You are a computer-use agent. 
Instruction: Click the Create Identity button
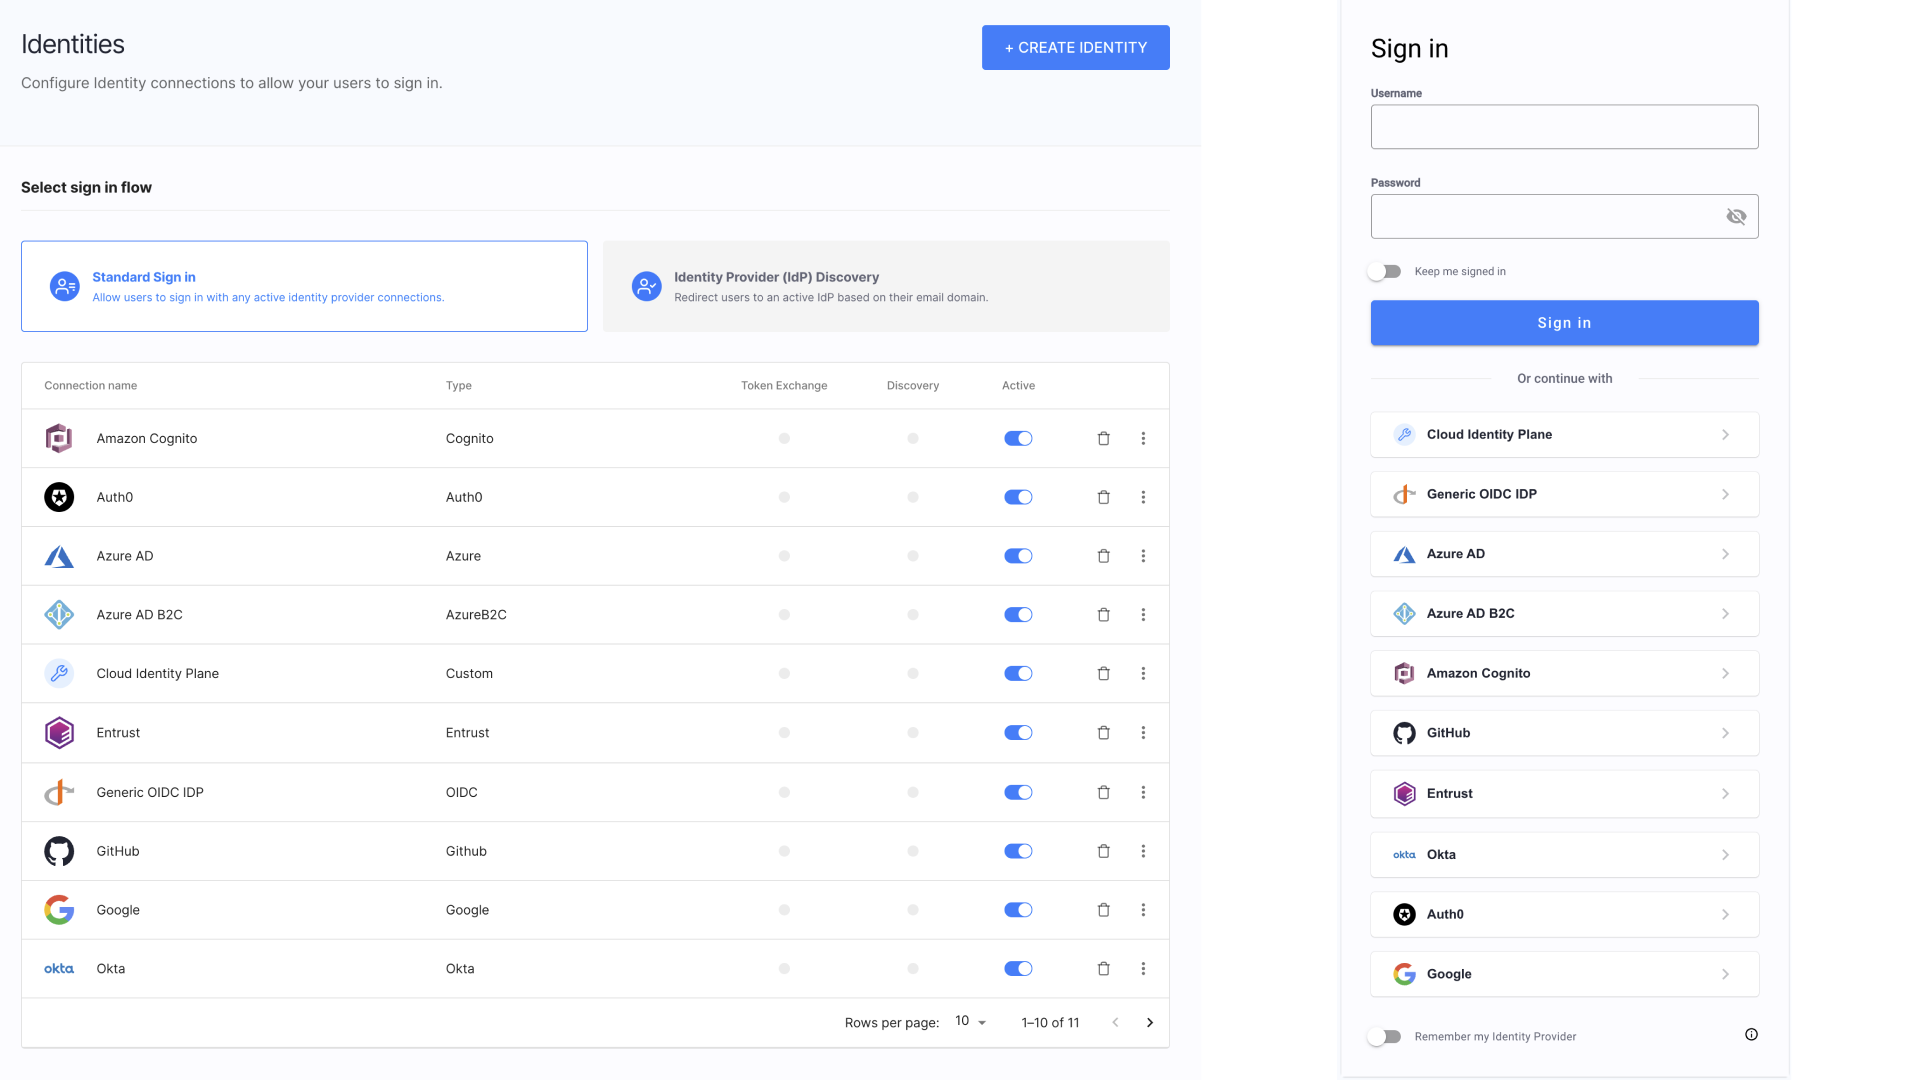point(1076,47)
